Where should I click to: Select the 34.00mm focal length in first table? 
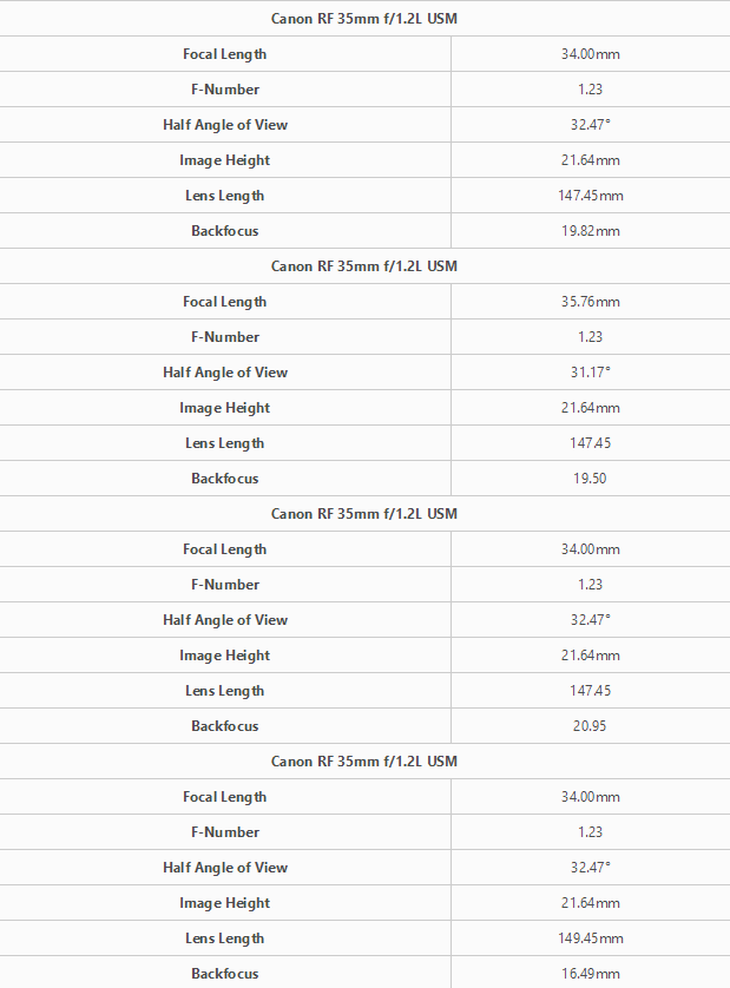pyautogui.click(x=590, y=54)
